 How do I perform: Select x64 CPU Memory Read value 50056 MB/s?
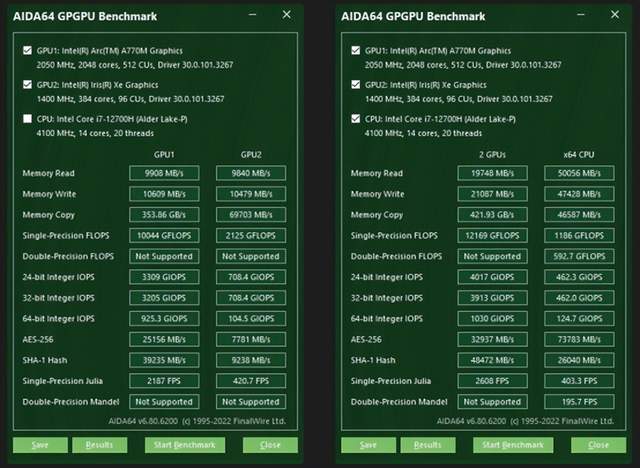(x=579, y=173)
